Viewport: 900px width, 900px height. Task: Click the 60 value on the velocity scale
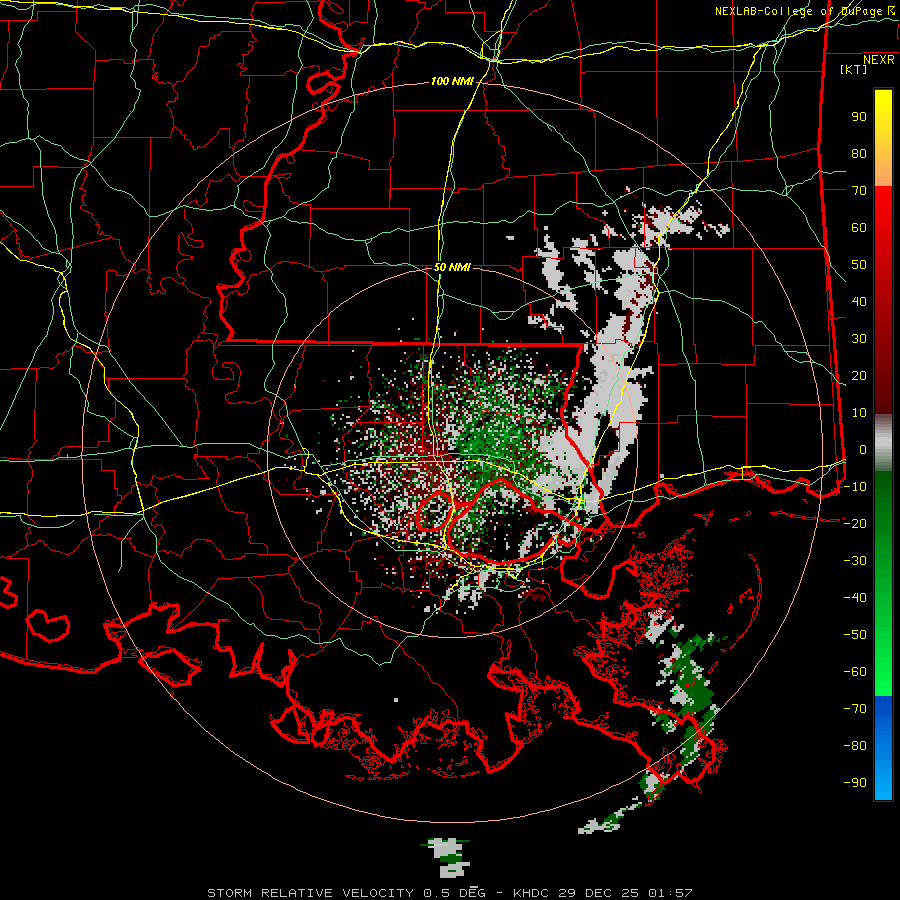pyautogui.click(x=859, y=228)
